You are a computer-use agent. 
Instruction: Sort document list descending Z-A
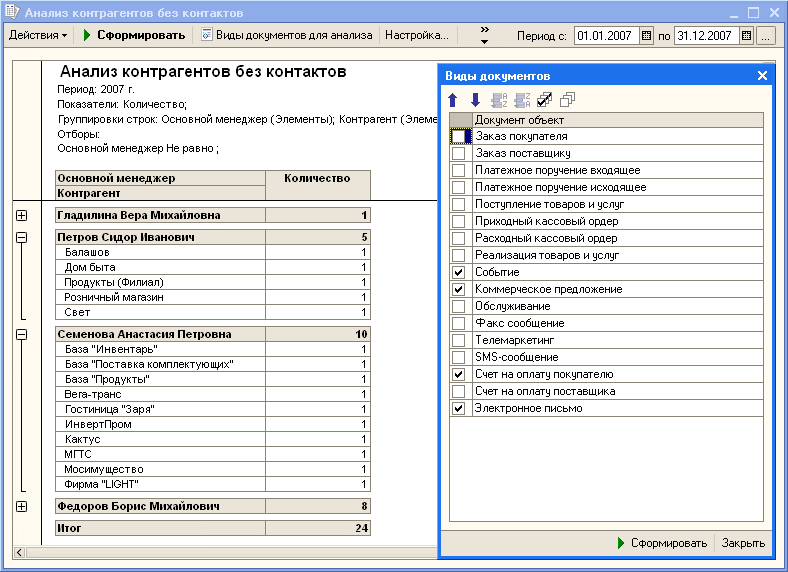click(521, 100)
